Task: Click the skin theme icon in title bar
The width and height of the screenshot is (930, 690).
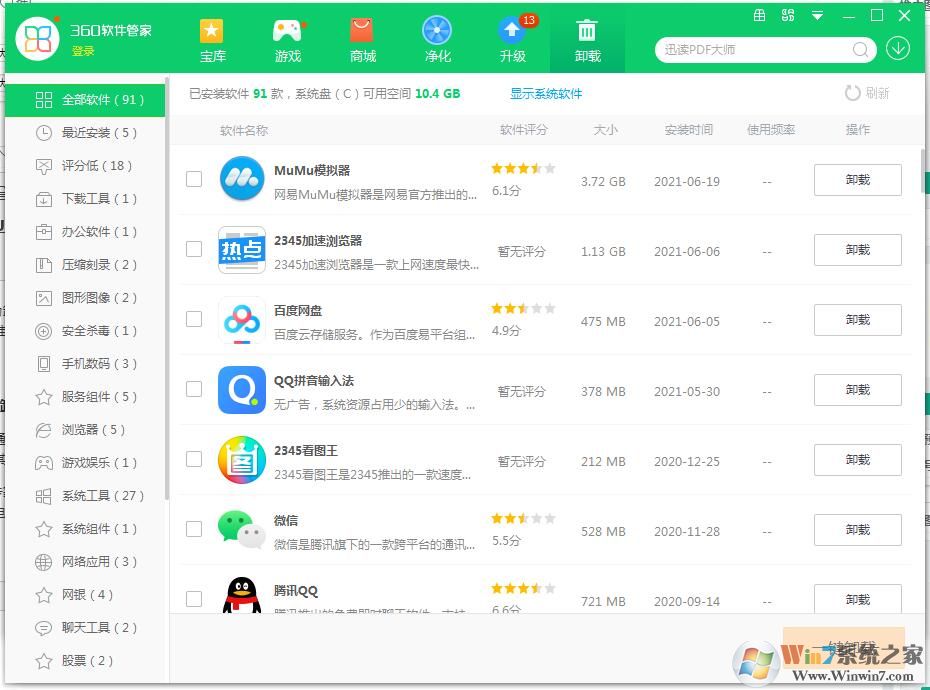Action: point(788,15)
